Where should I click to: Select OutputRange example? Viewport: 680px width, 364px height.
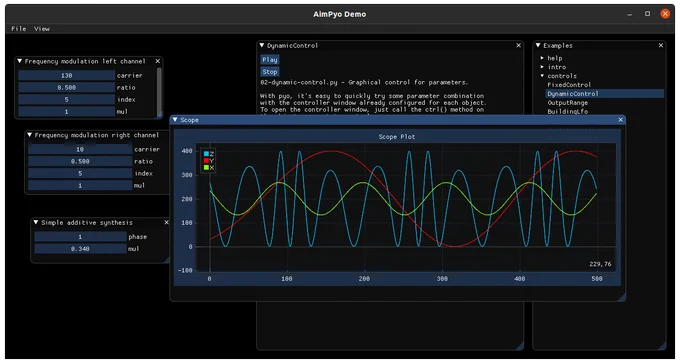click(568, 103)
